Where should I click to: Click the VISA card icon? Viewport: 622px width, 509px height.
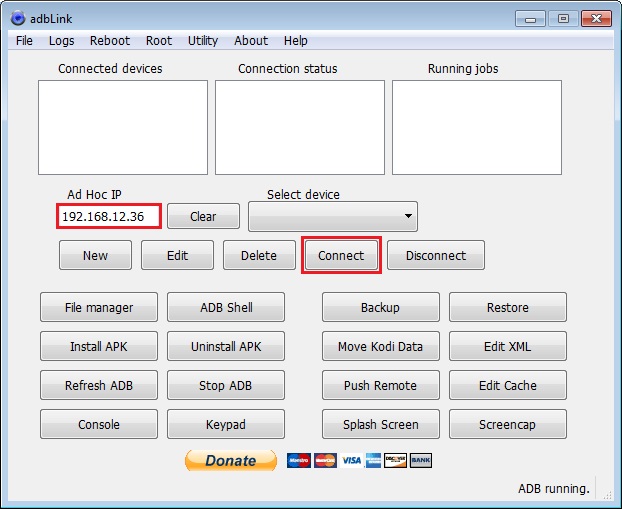(351, 460)
